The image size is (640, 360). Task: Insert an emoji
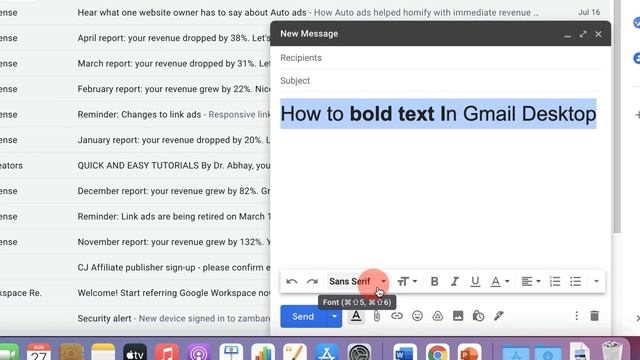point(417,316)
